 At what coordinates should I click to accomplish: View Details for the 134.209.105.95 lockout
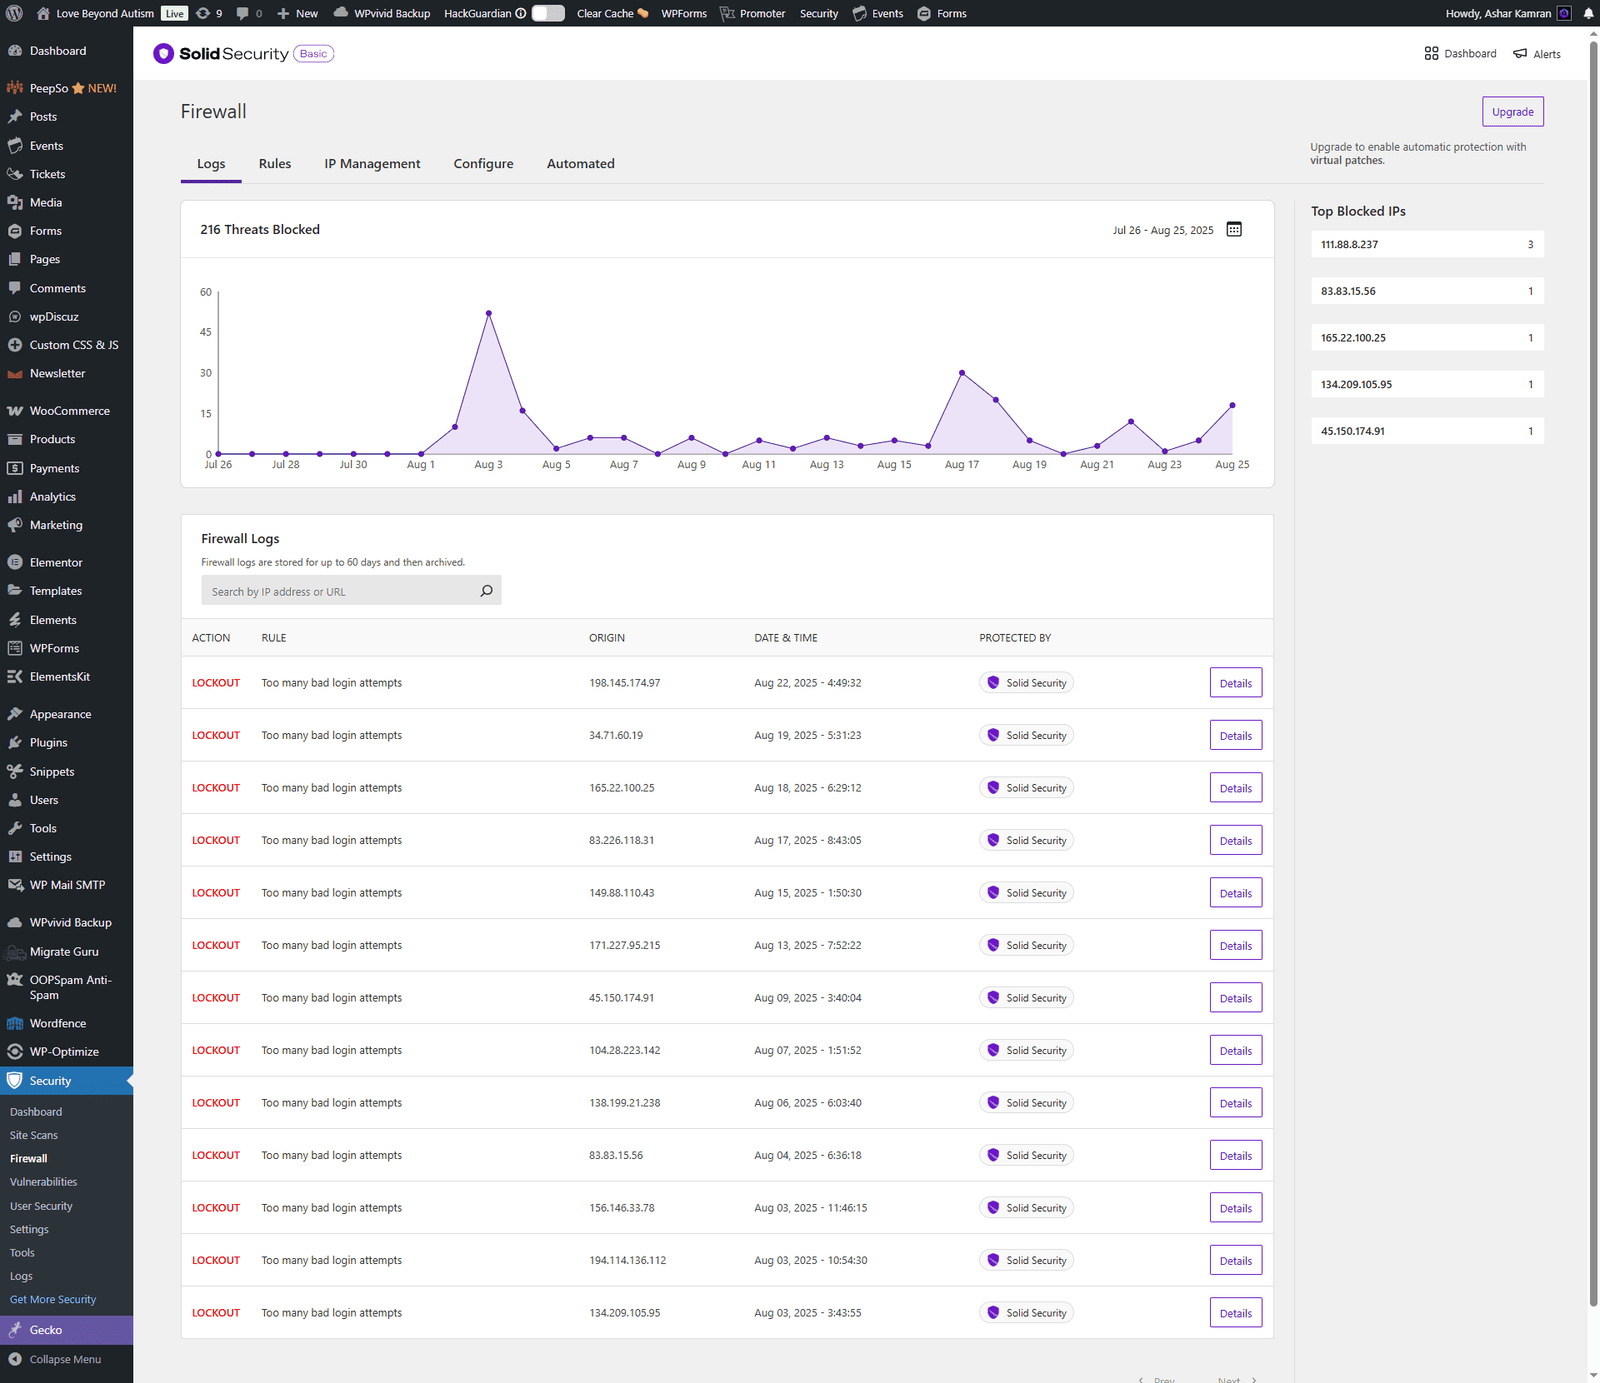coord(1236,1313)
